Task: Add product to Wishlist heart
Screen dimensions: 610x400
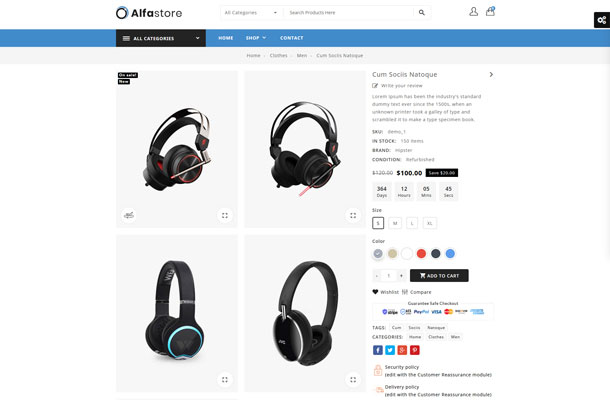Action: 375,292
